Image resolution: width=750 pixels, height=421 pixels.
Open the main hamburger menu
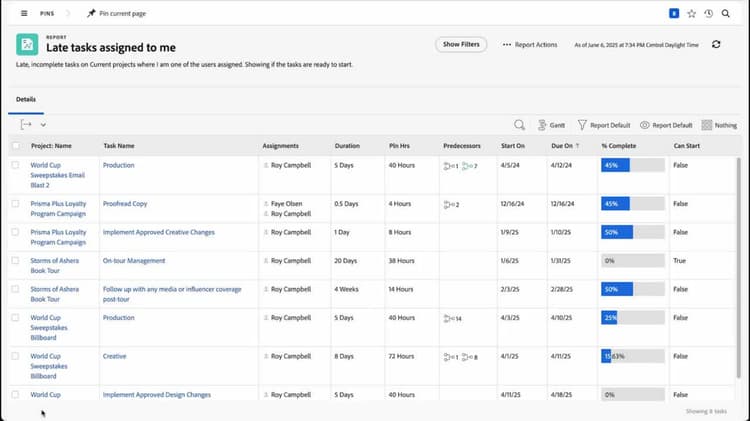24,14
